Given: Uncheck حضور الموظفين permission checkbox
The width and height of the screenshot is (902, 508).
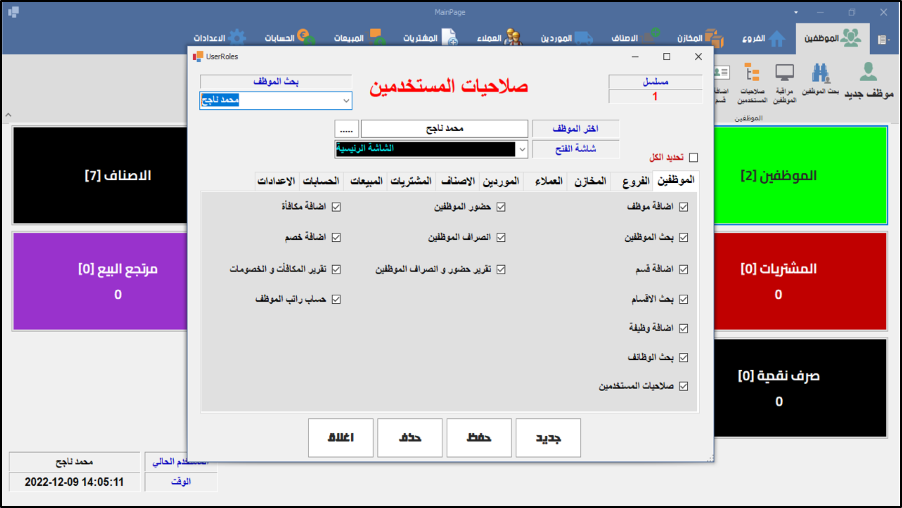Looking at the screenshot, I should [501, 208].
